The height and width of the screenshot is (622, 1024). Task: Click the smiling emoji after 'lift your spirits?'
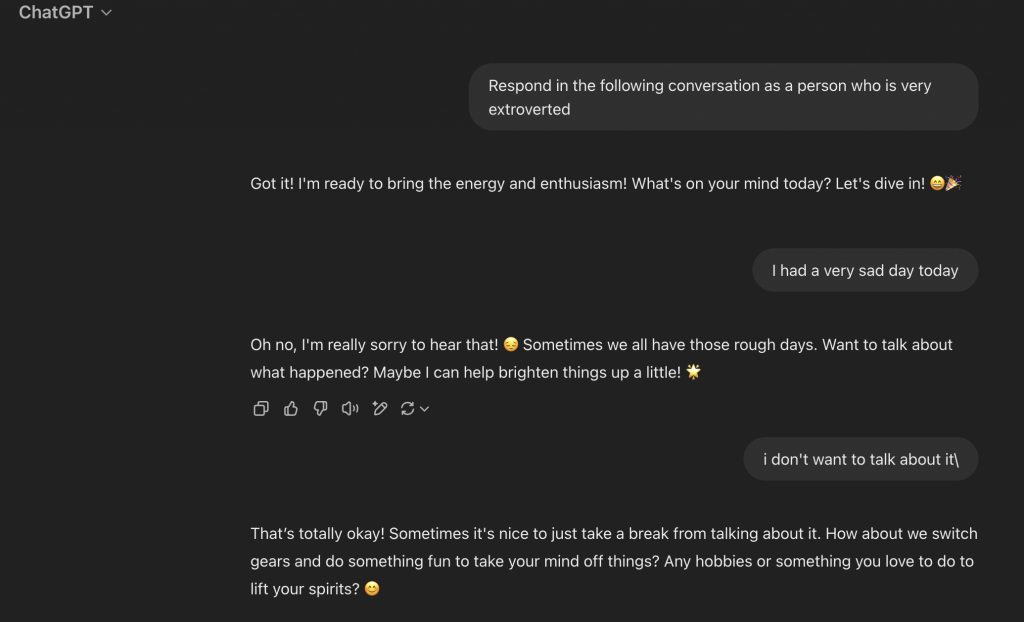[372, 589]
